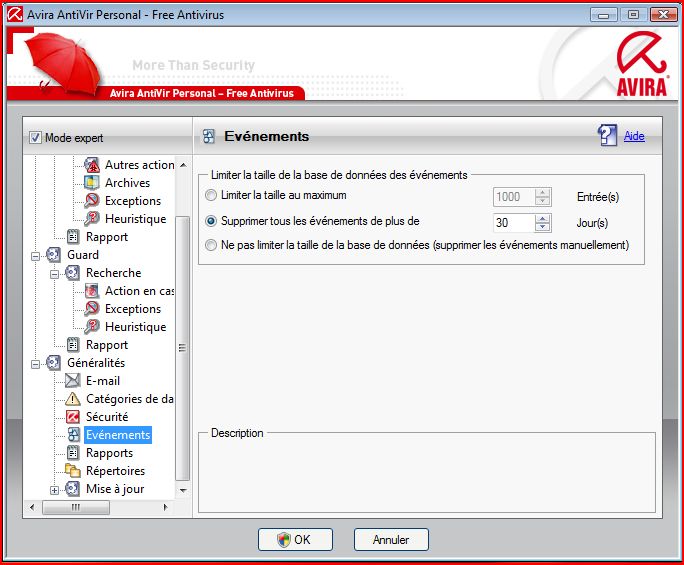Click the E-mail envelope icon

pos(73,381)
